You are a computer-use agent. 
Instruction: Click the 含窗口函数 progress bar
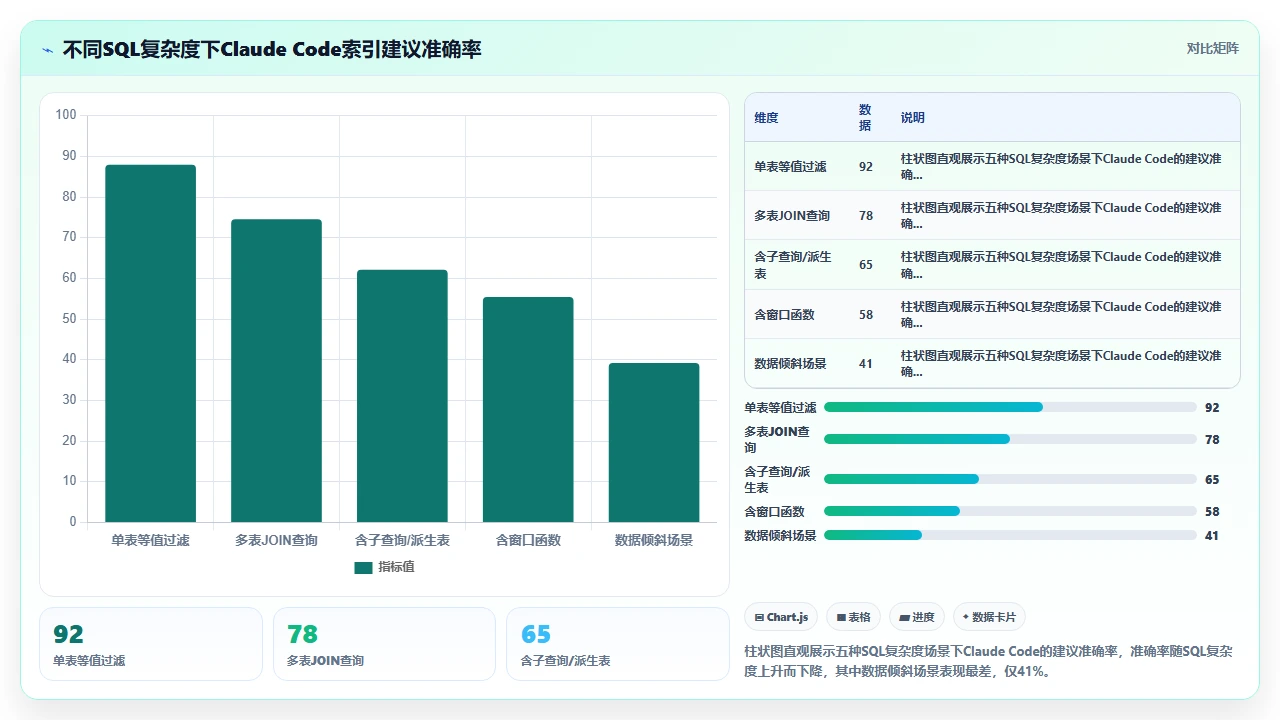click(x=1010, y=511)
